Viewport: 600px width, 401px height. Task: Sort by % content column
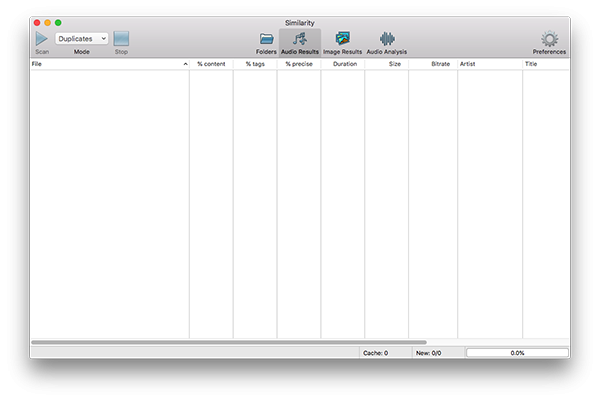coord(211,64)
